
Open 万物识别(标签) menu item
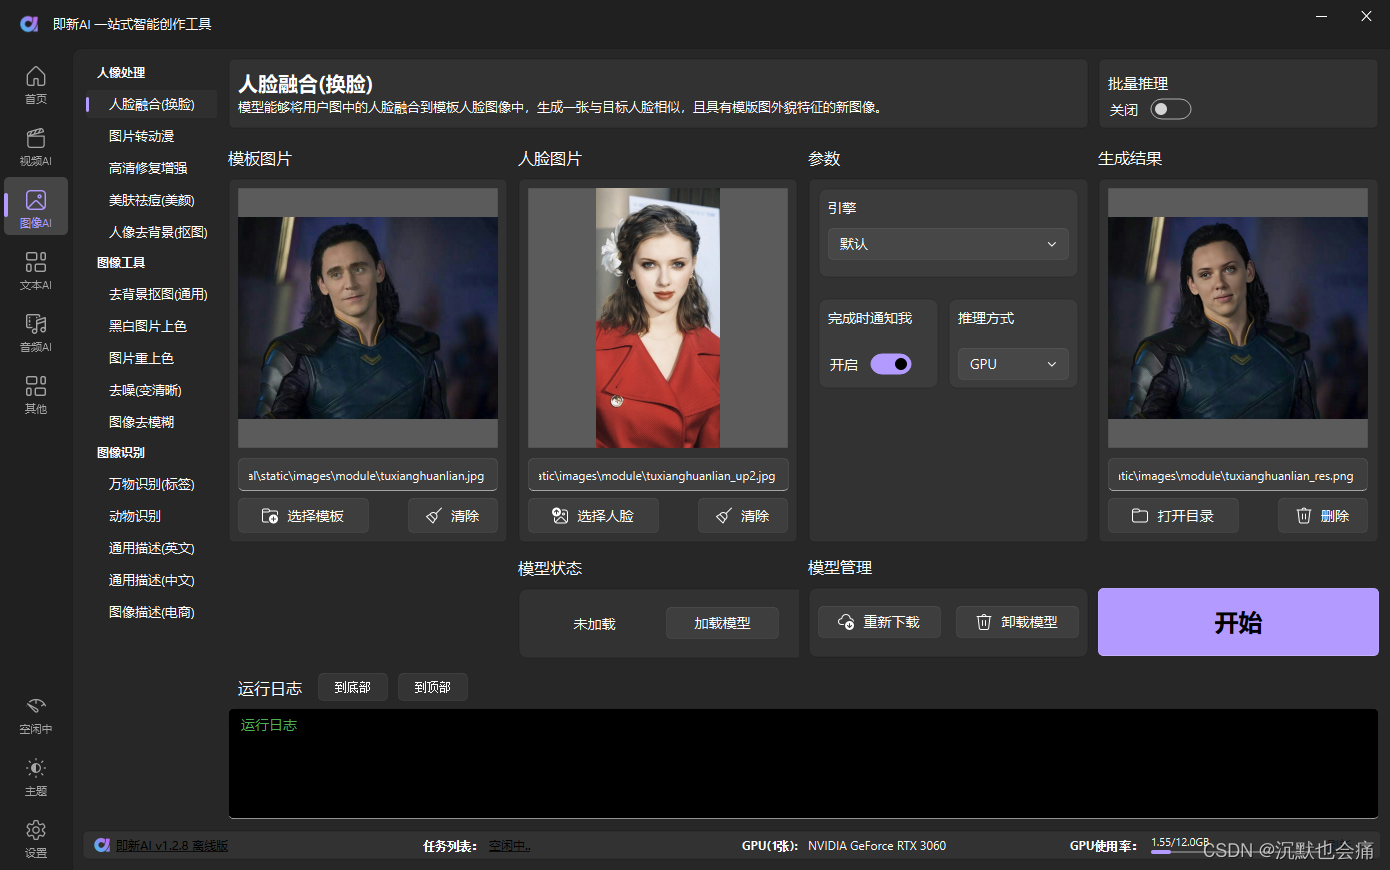tap(152, 484)
